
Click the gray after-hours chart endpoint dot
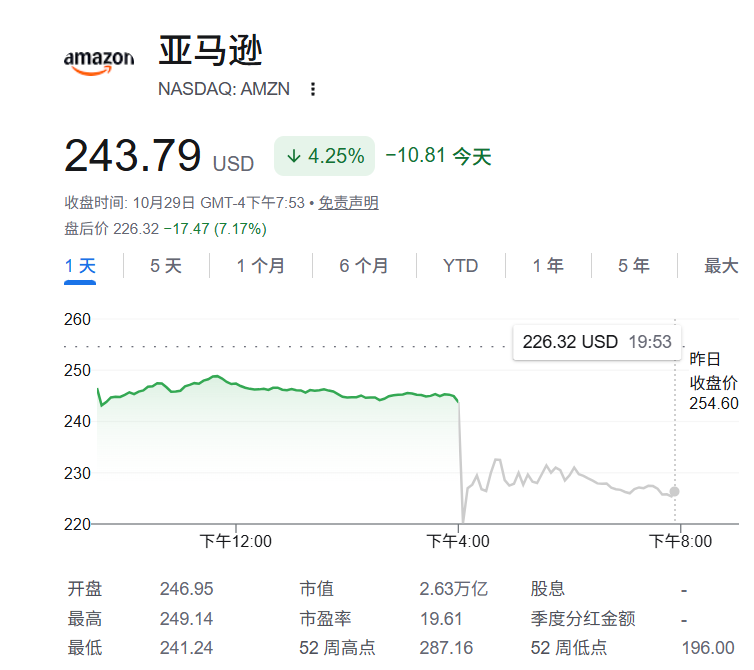click(675, 492)
